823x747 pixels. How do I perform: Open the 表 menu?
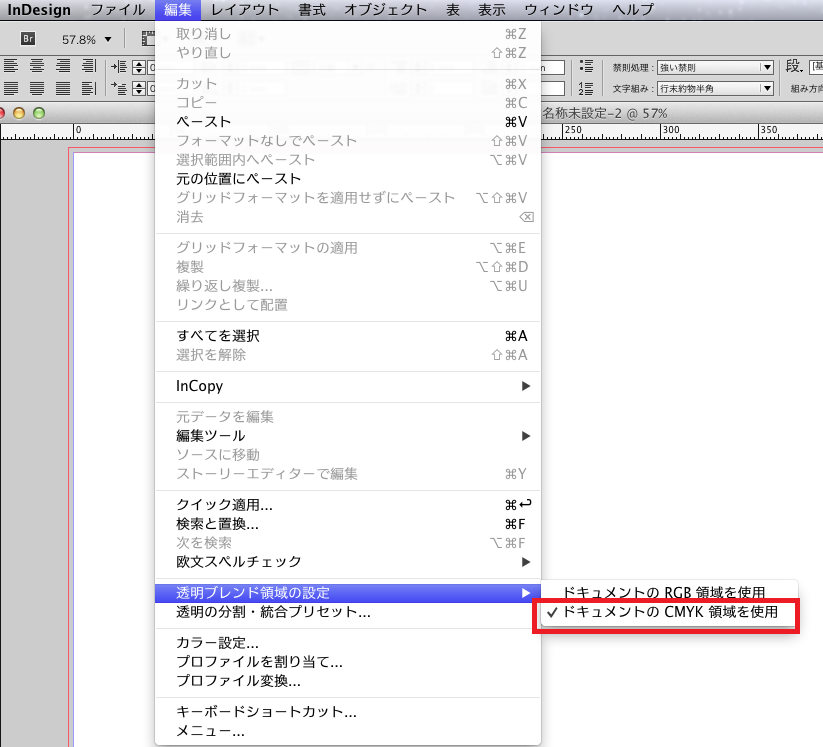coord(453,10)
